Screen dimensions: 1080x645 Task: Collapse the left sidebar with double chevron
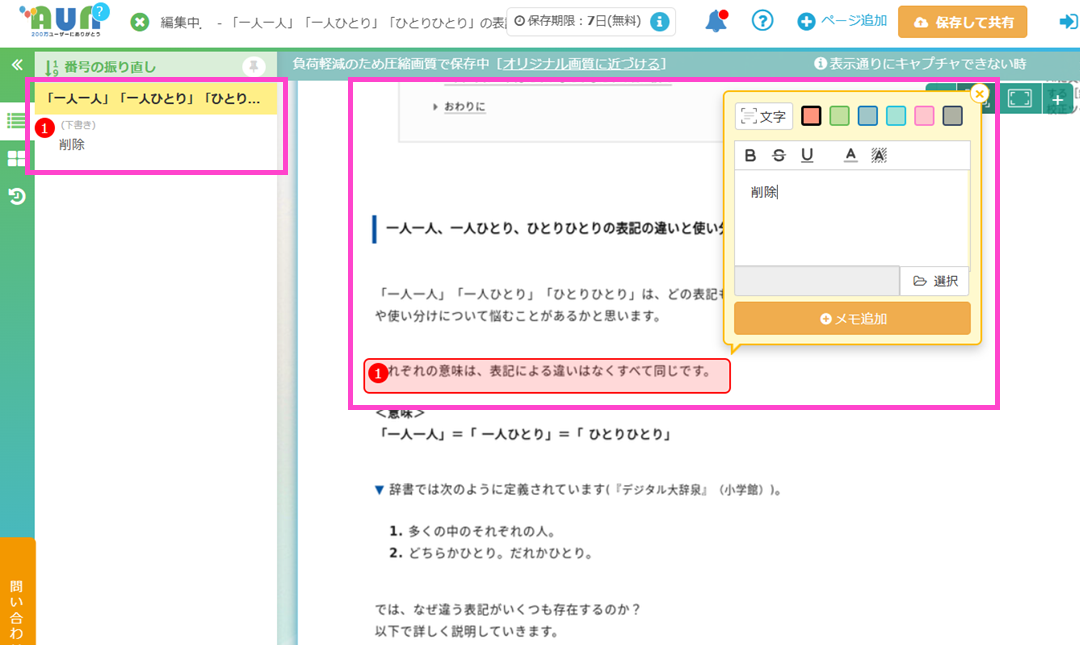point(17,64)
